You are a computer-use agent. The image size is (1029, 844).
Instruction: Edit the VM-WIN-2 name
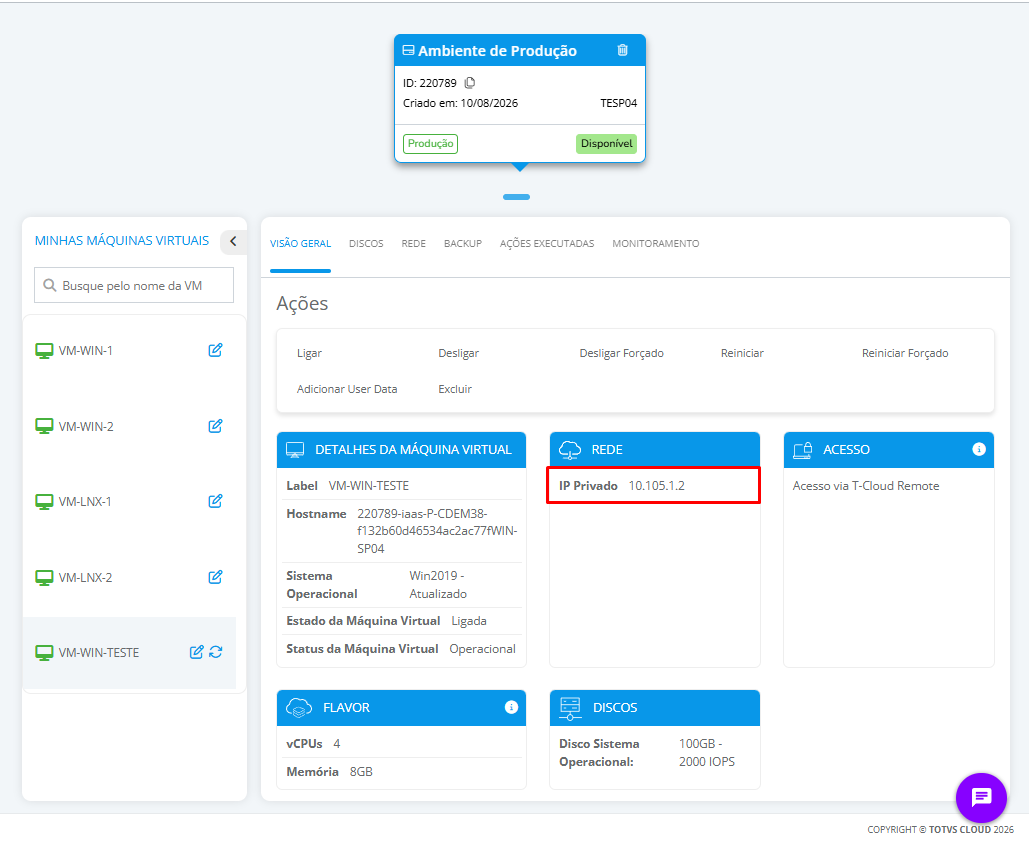[x=215, y=426]
